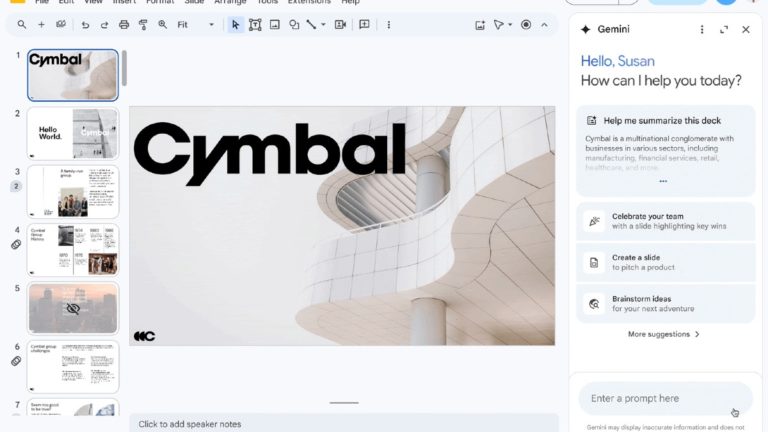Add a new slide with plus icon
Screen dimensions: 768x432
(x=41, y=24)
